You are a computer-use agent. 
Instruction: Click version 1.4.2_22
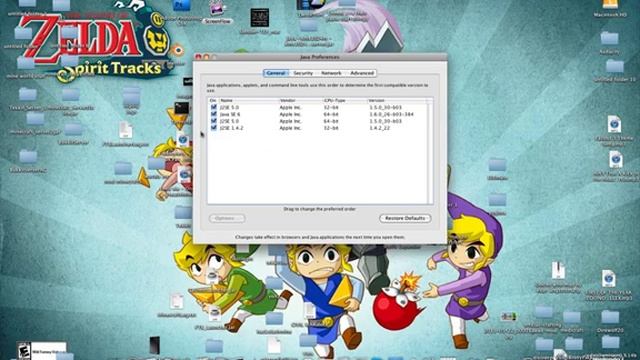tap(380, 128)
